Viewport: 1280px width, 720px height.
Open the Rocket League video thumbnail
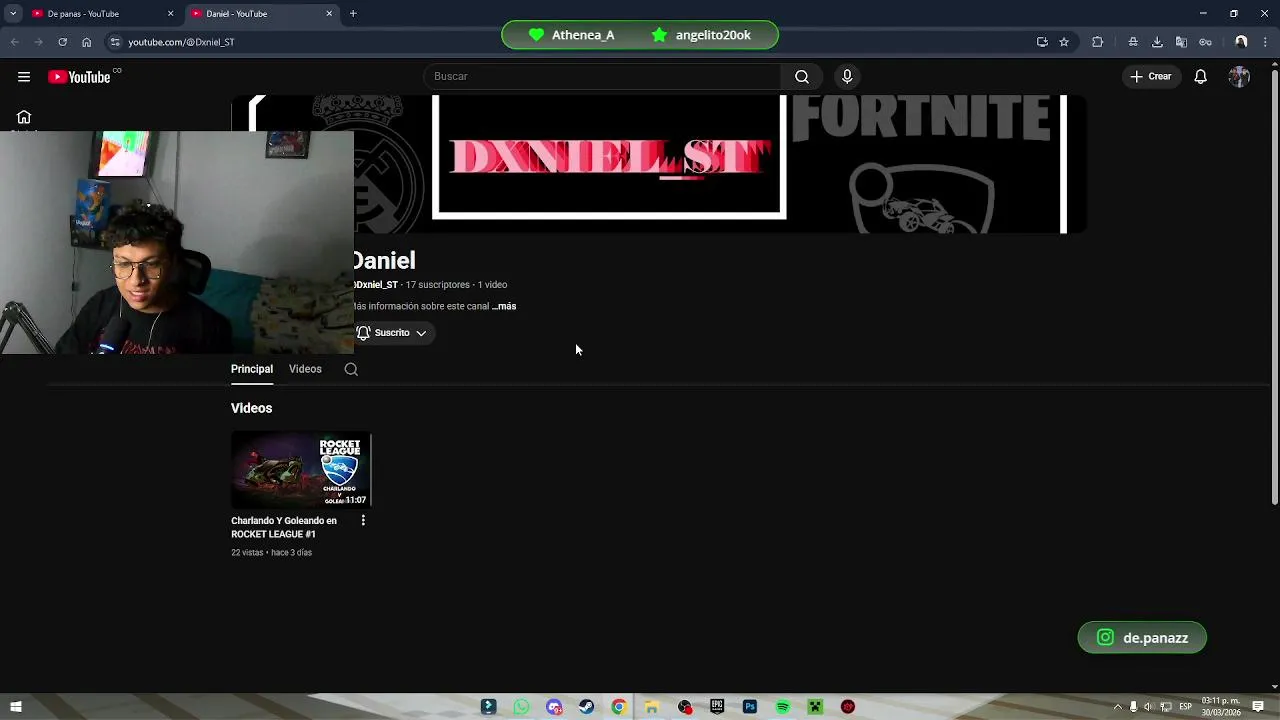click(301, 470)
